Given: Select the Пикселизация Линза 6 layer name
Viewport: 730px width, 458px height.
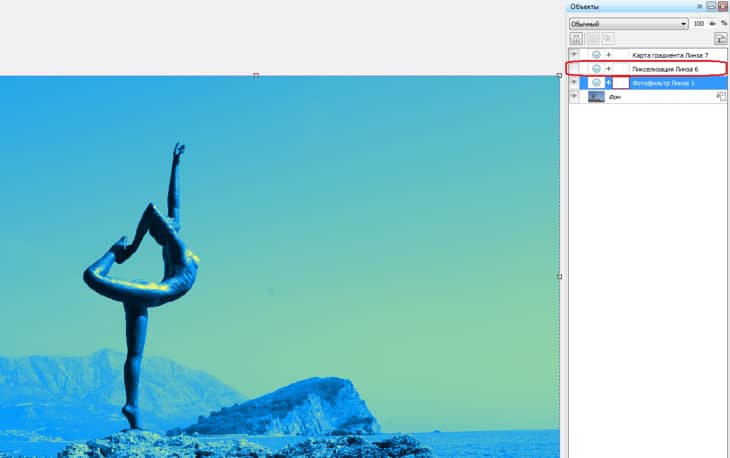Looking at the screenshot, I should [x=665, y=68].
